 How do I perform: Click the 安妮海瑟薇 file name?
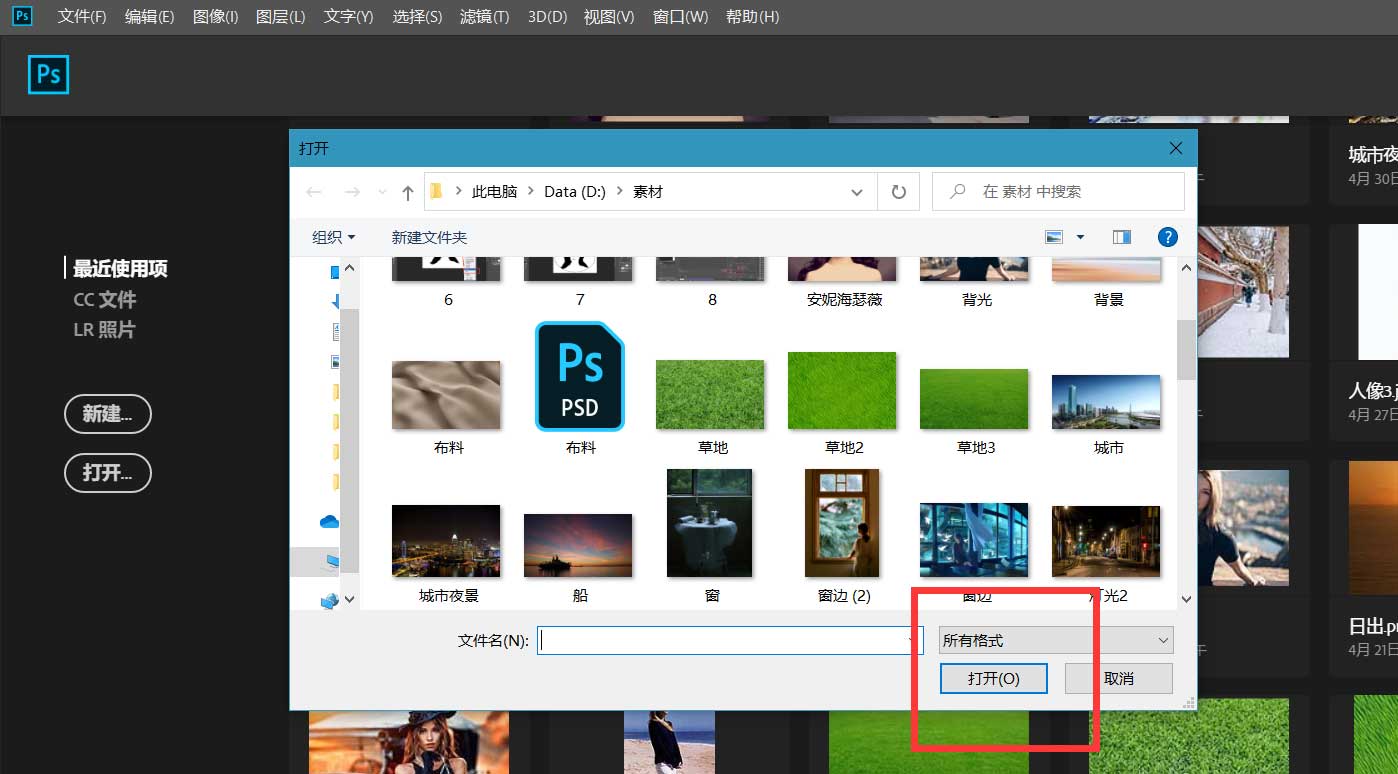[x=844, y=299]
